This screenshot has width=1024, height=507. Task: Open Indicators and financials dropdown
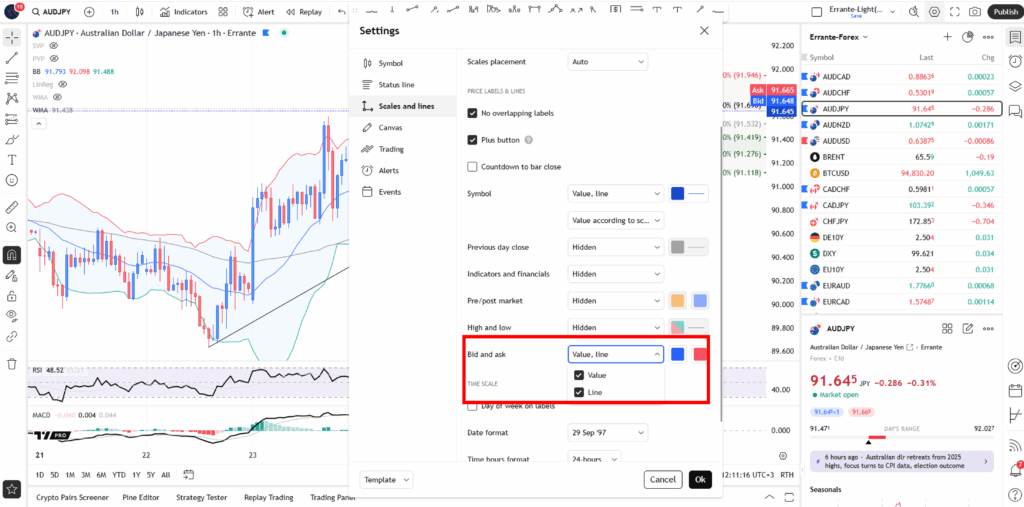coord(616,274)
